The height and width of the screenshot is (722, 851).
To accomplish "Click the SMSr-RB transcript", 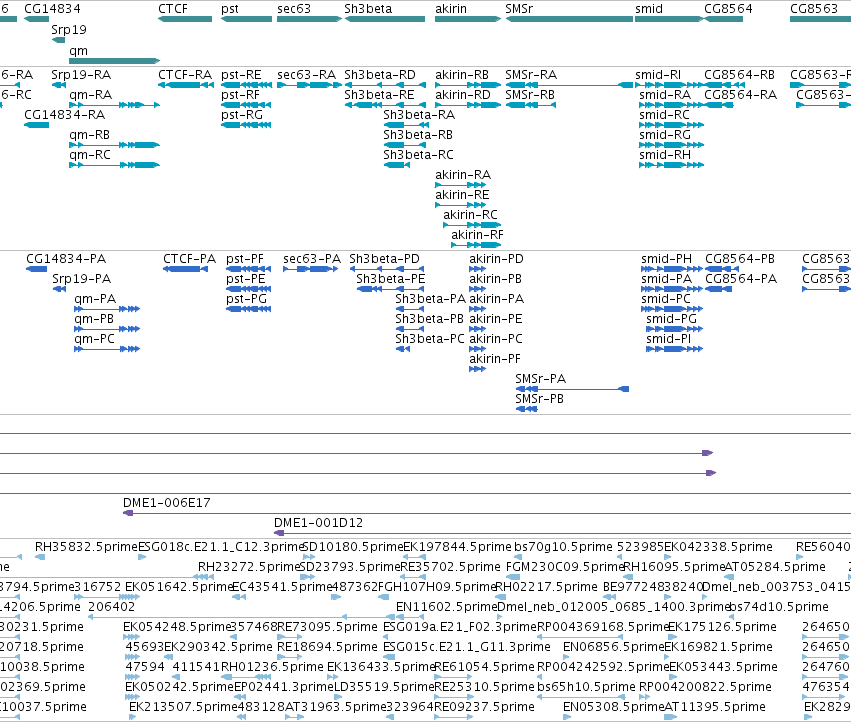I will pyautogui.click(x=531, y=105).
